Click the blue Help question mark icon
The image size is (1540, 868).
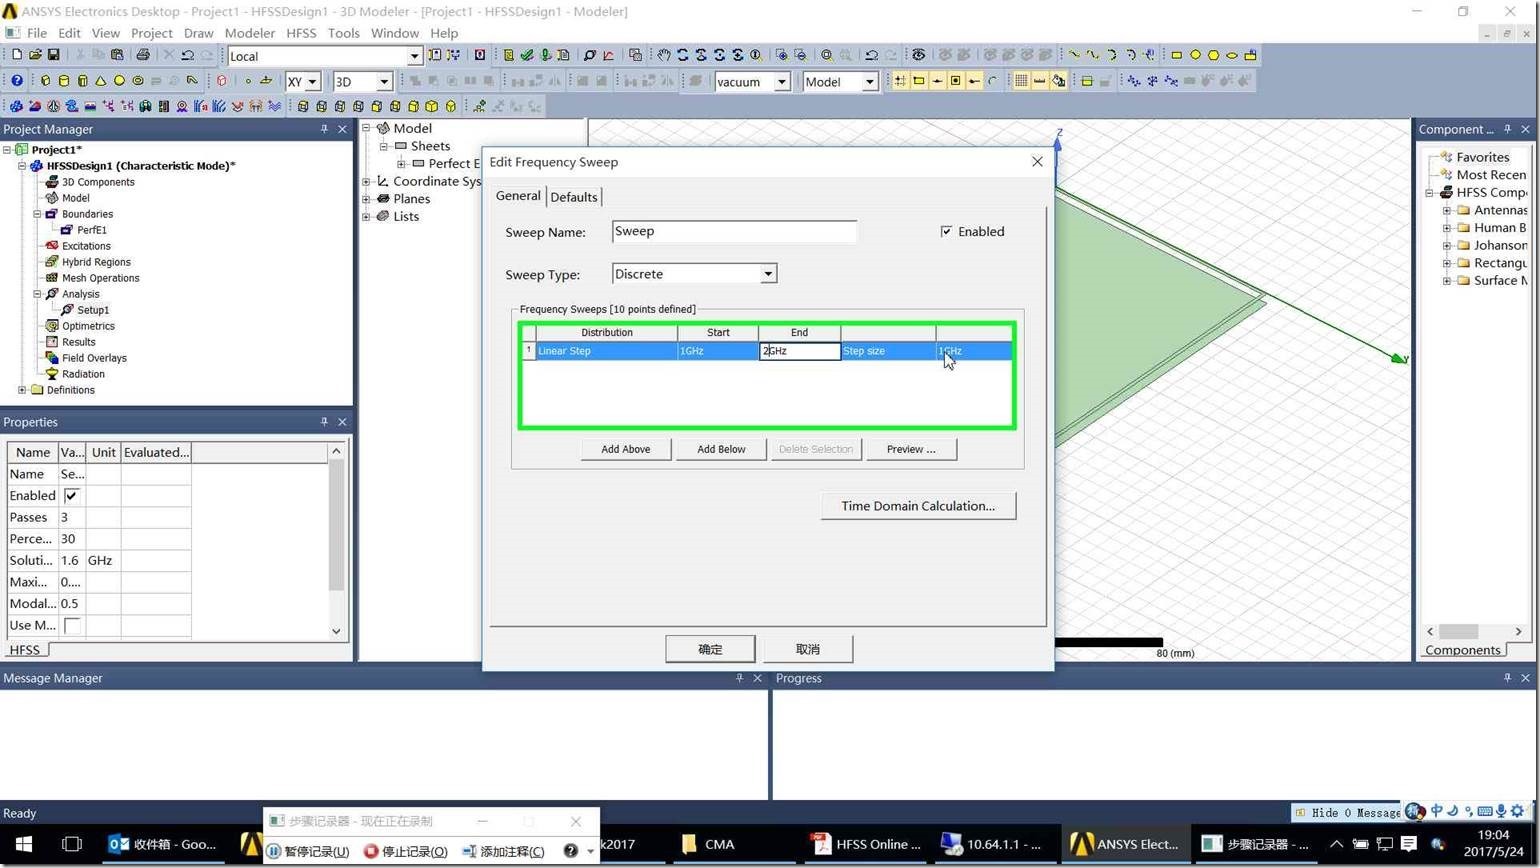(17, 81)
